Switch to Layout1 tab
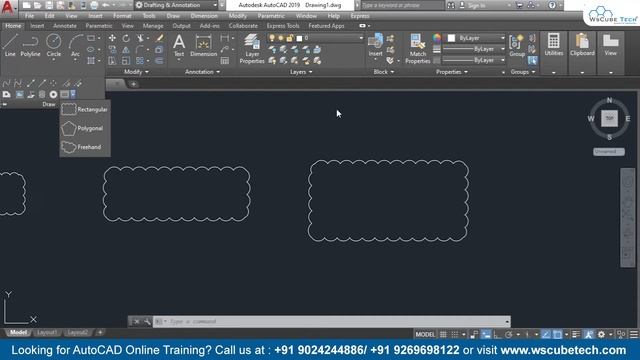The width and height of the screenshot is (640, 360). point(47,333)
